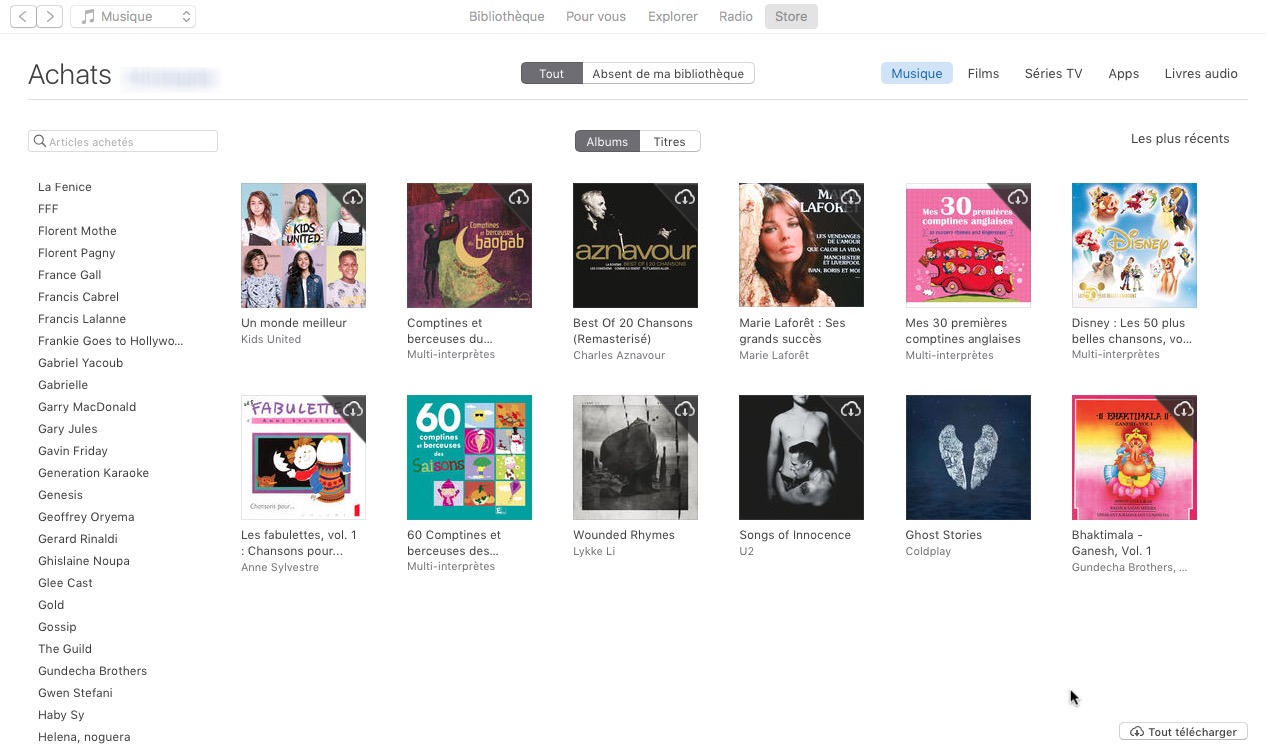
Task: Pick Gabriel Yacoub in the list
Action: (80, 363)
